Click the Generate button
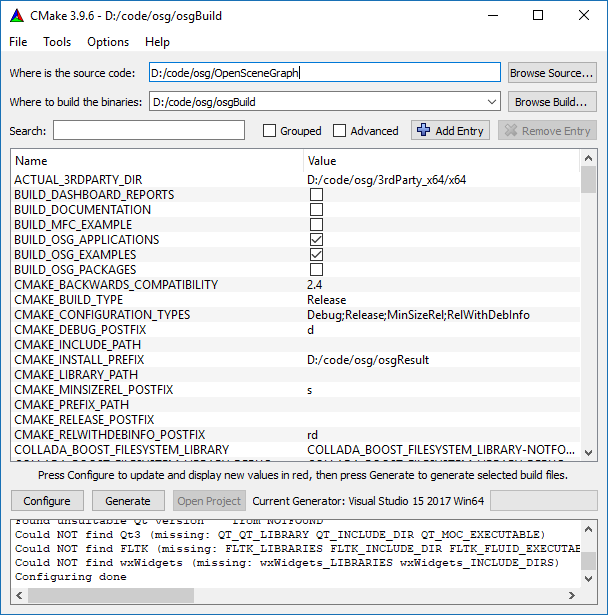The image size is (608, 615). 128,501
